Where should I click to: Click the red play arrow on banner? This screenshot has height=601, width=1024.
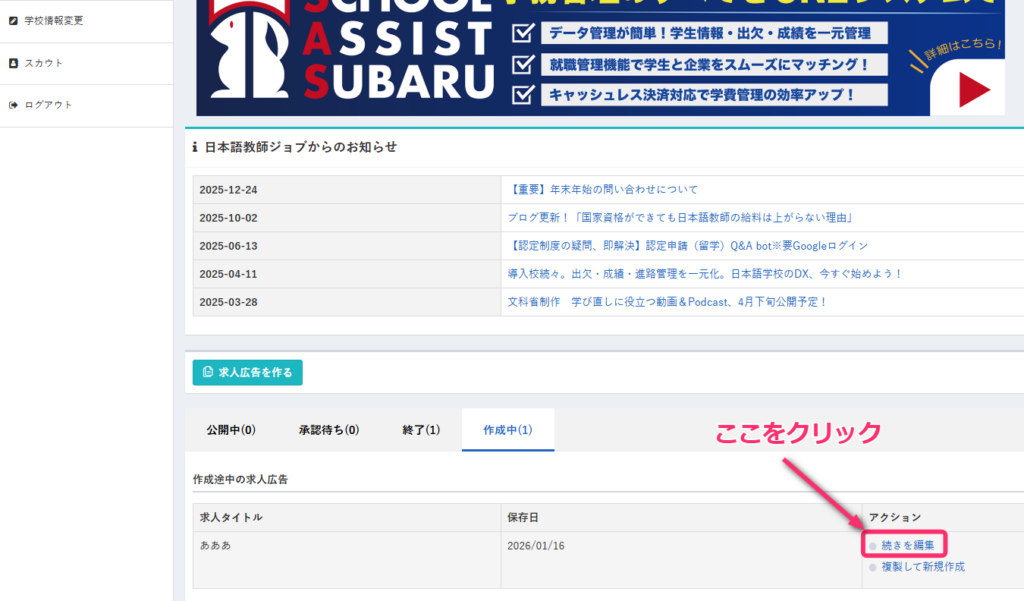[973, 91]
